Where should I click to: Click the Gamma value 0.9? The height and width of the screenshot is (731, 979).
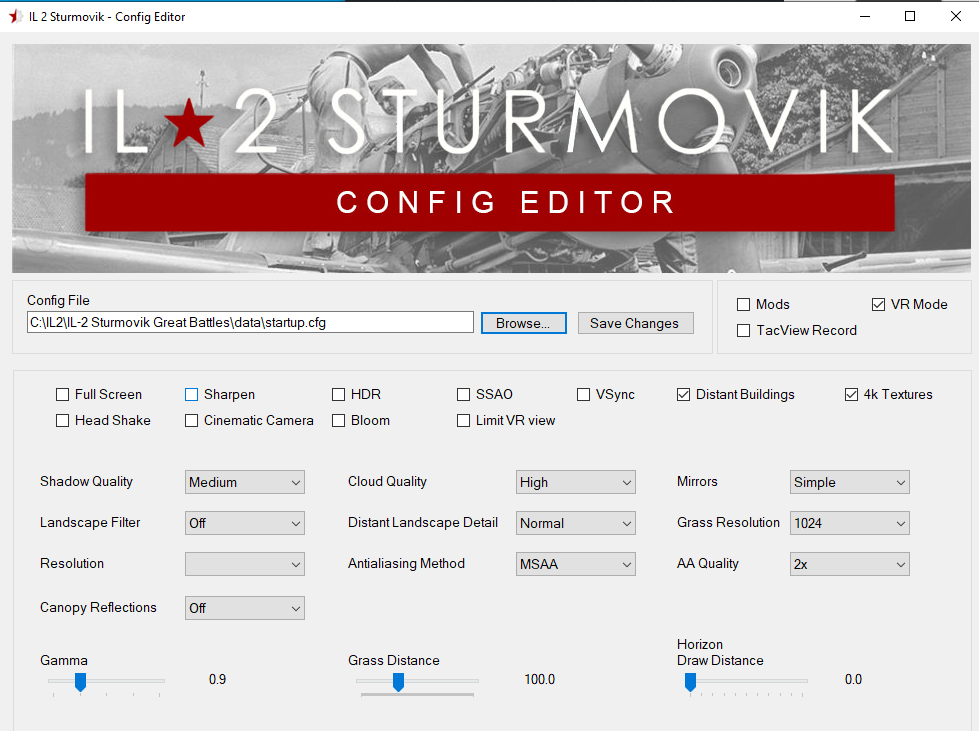[x=217, y=679]
